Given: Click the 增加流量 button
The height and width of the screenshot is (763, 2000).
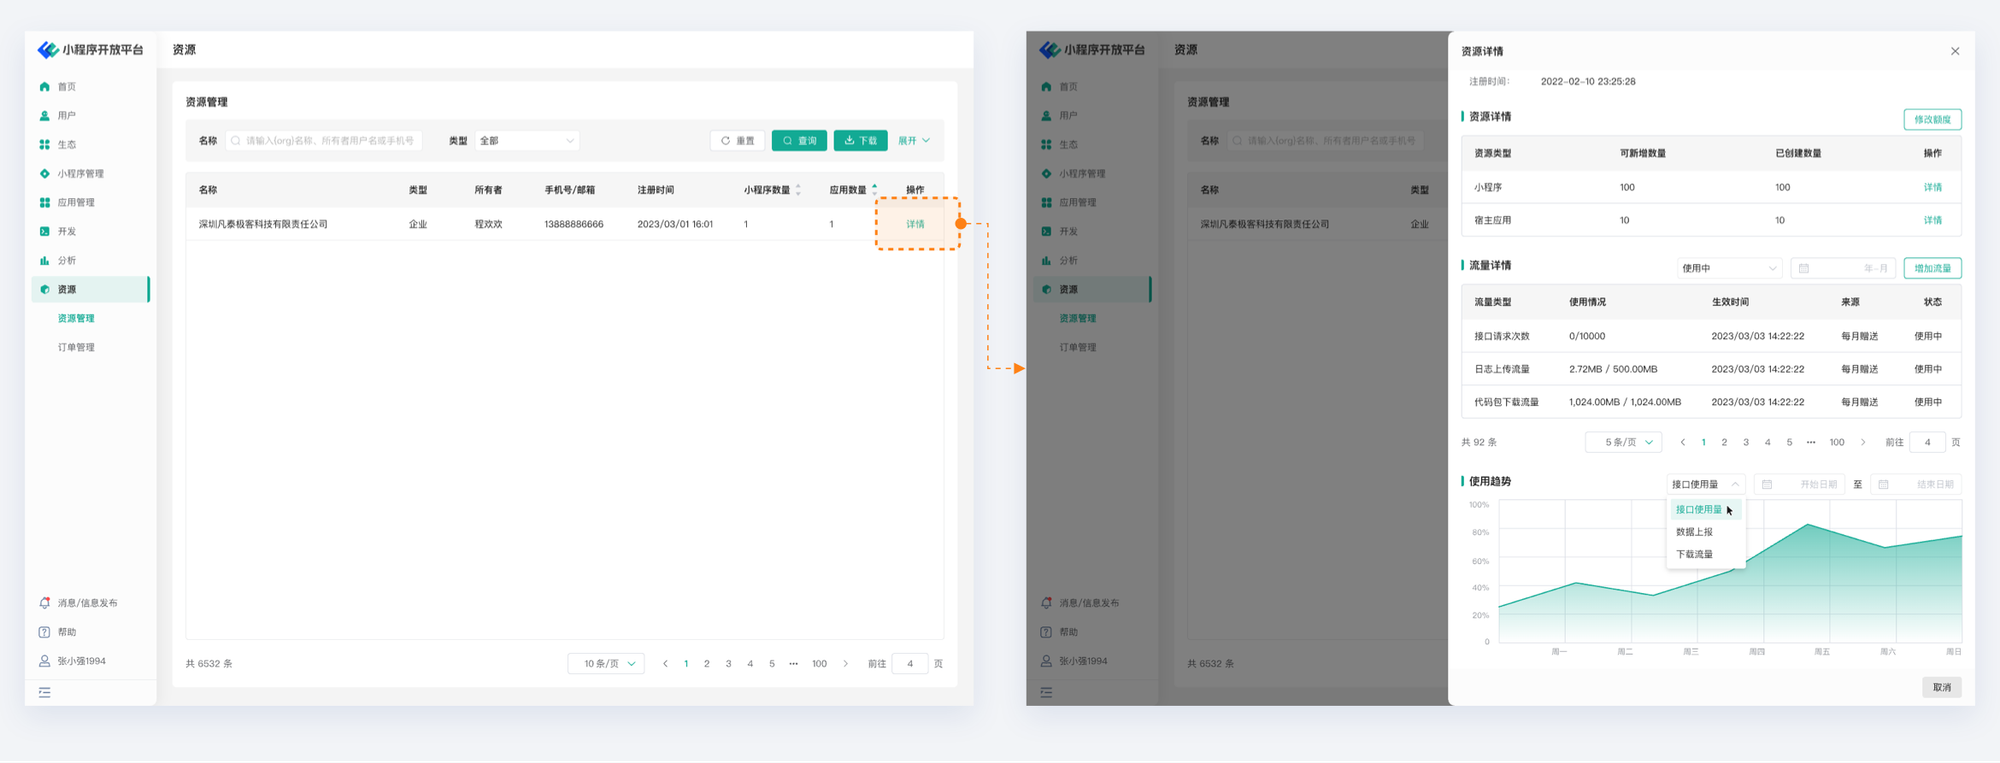Looking at the screenshot, I should [x=1932, y=268].
